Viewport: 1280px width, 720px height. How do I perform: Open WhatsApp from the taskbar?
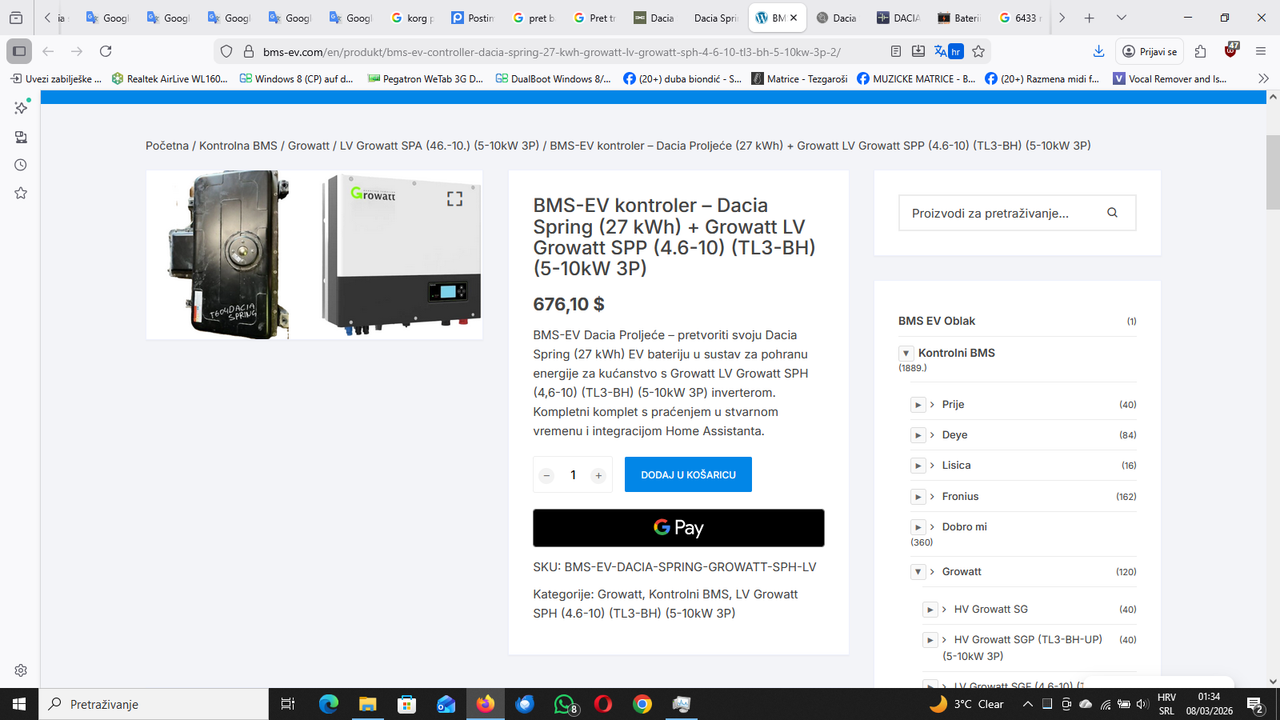[x=564, y=704]
